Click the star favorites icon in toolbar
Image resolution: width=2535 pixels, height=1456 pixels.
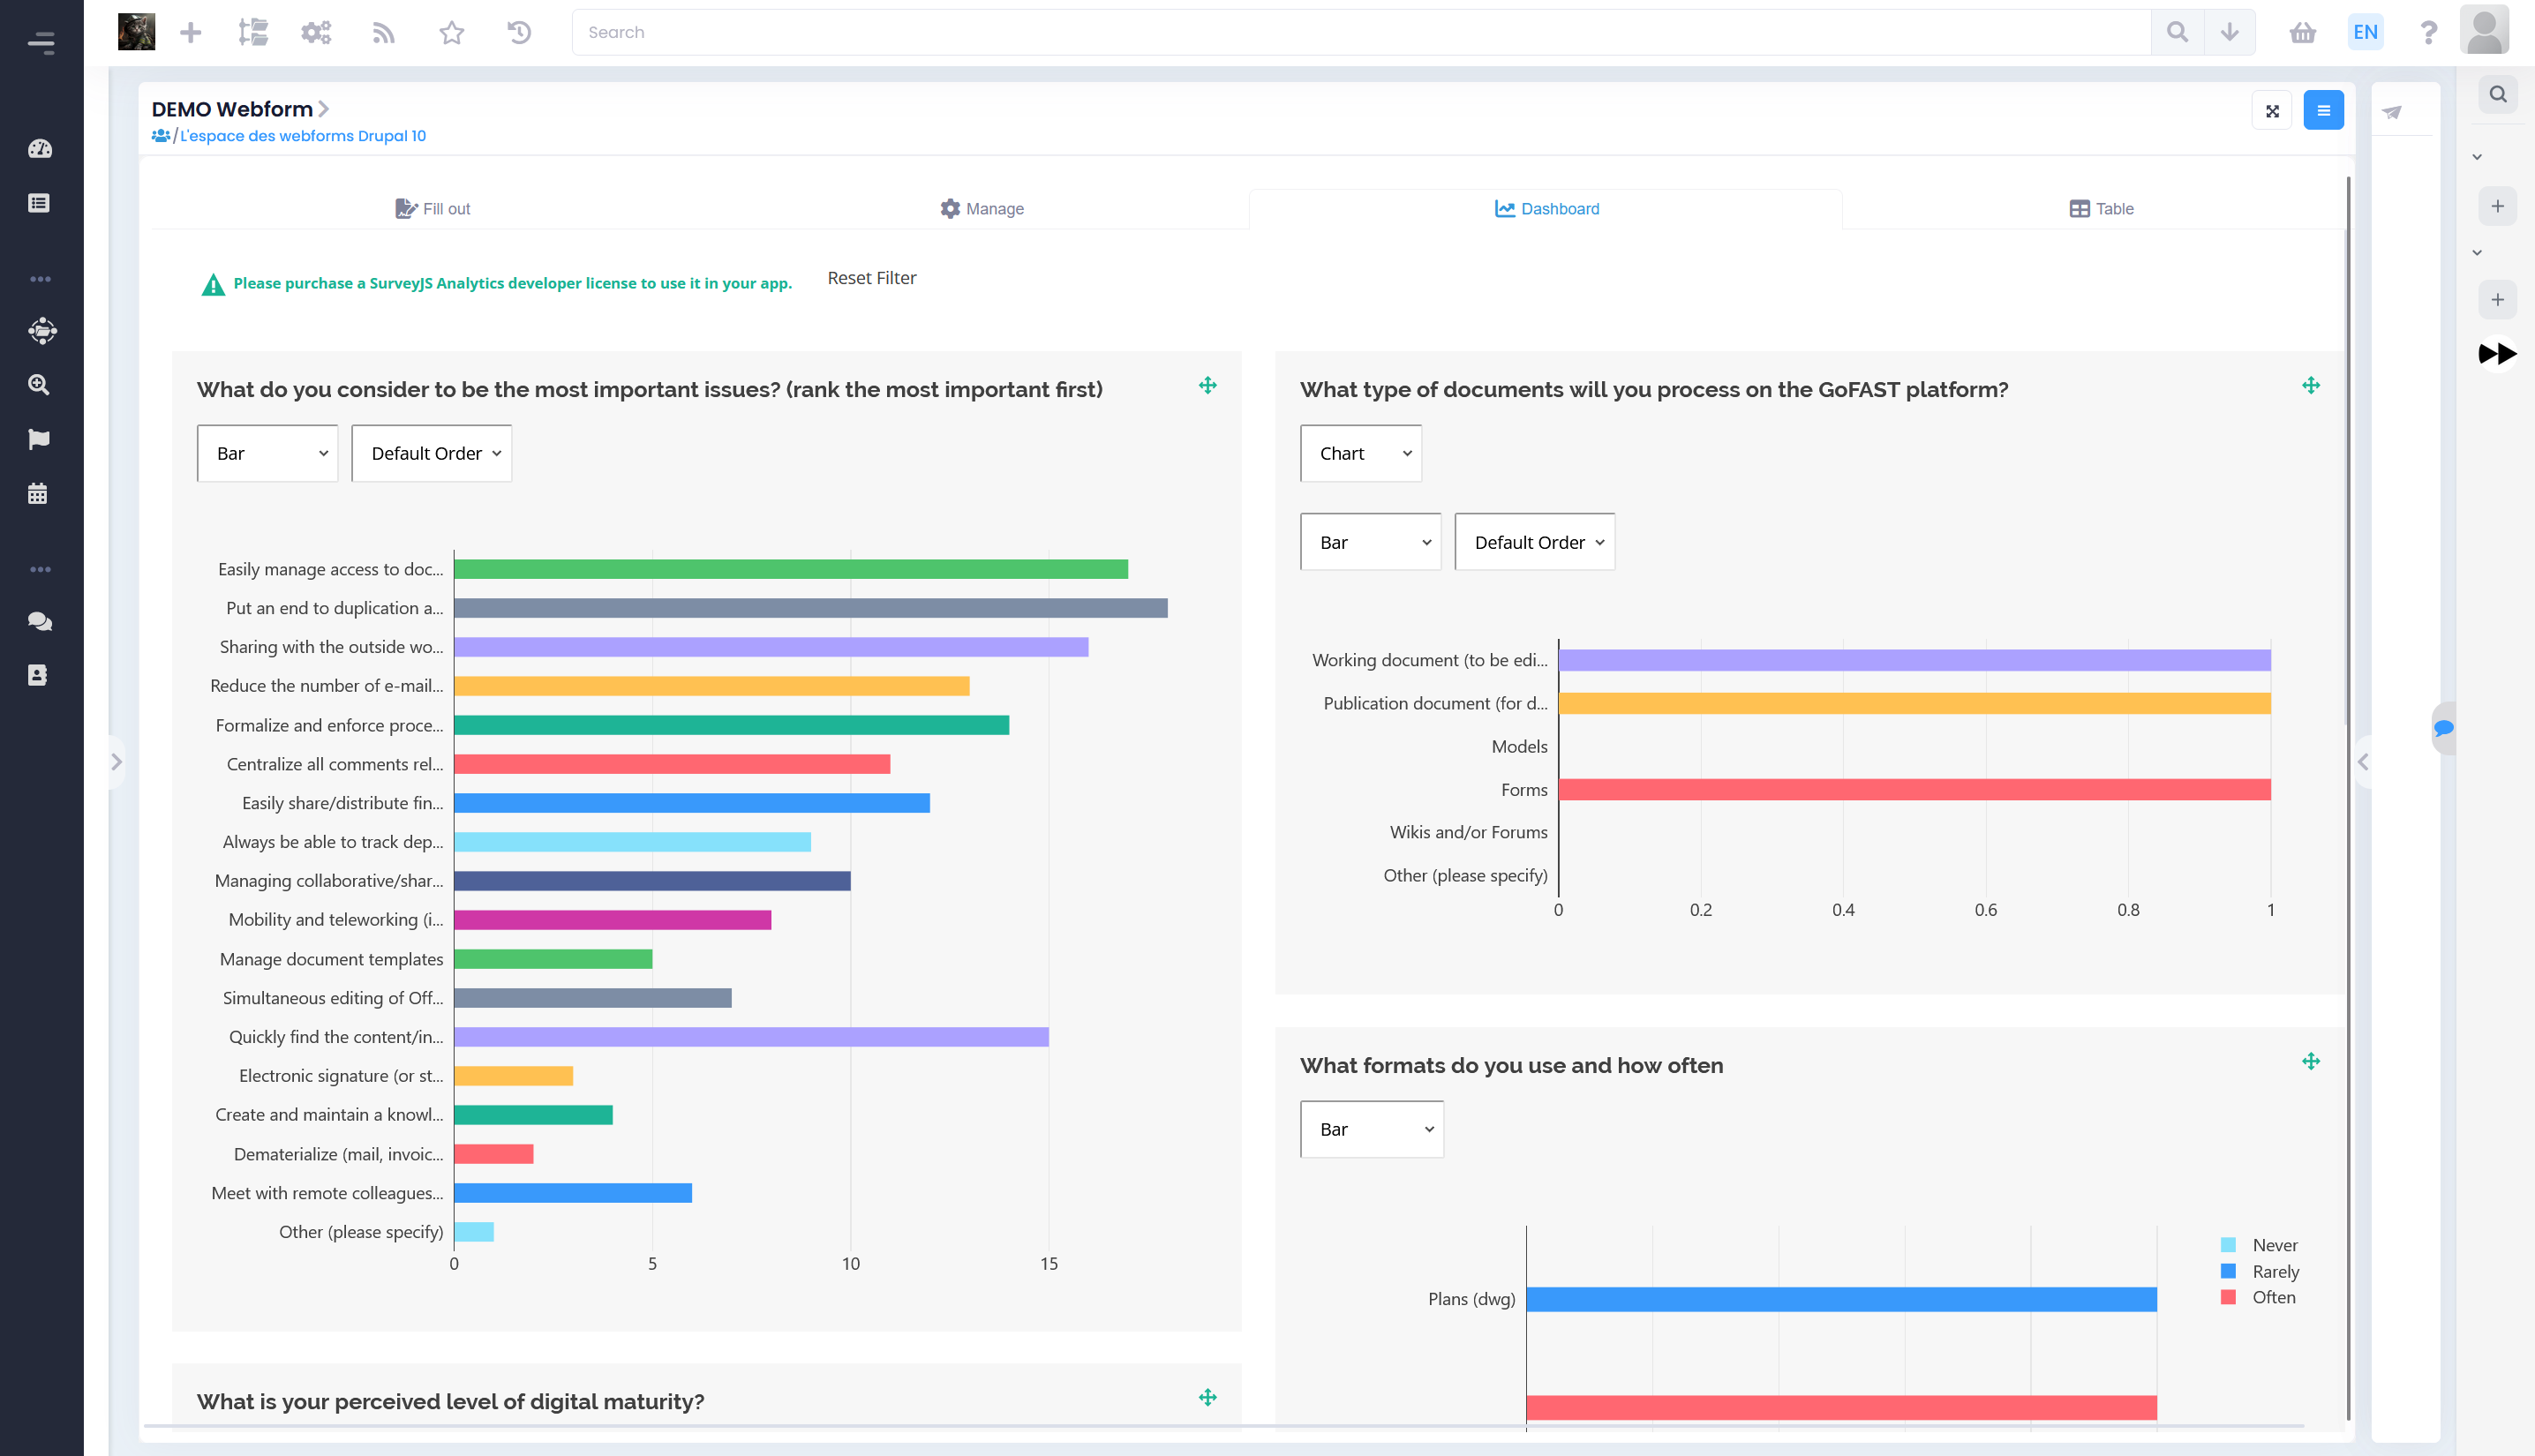(x=452, y=33)
